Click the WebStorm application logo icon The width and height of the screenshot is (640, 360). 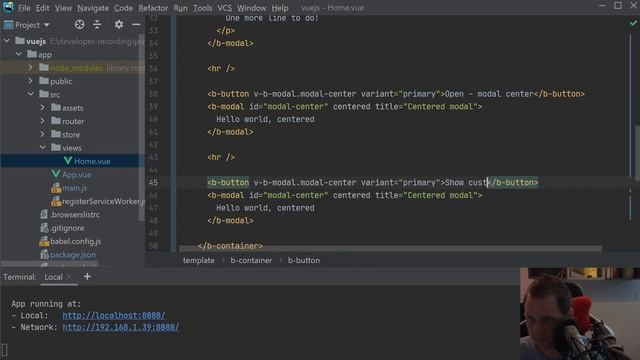pos(8,7)
